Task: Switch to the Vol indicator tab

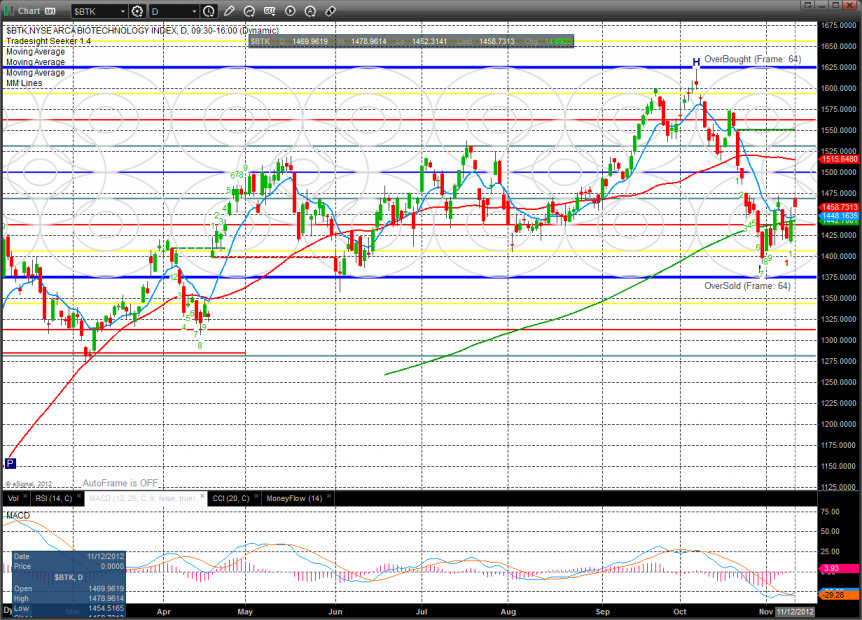Action: point(13,498)
